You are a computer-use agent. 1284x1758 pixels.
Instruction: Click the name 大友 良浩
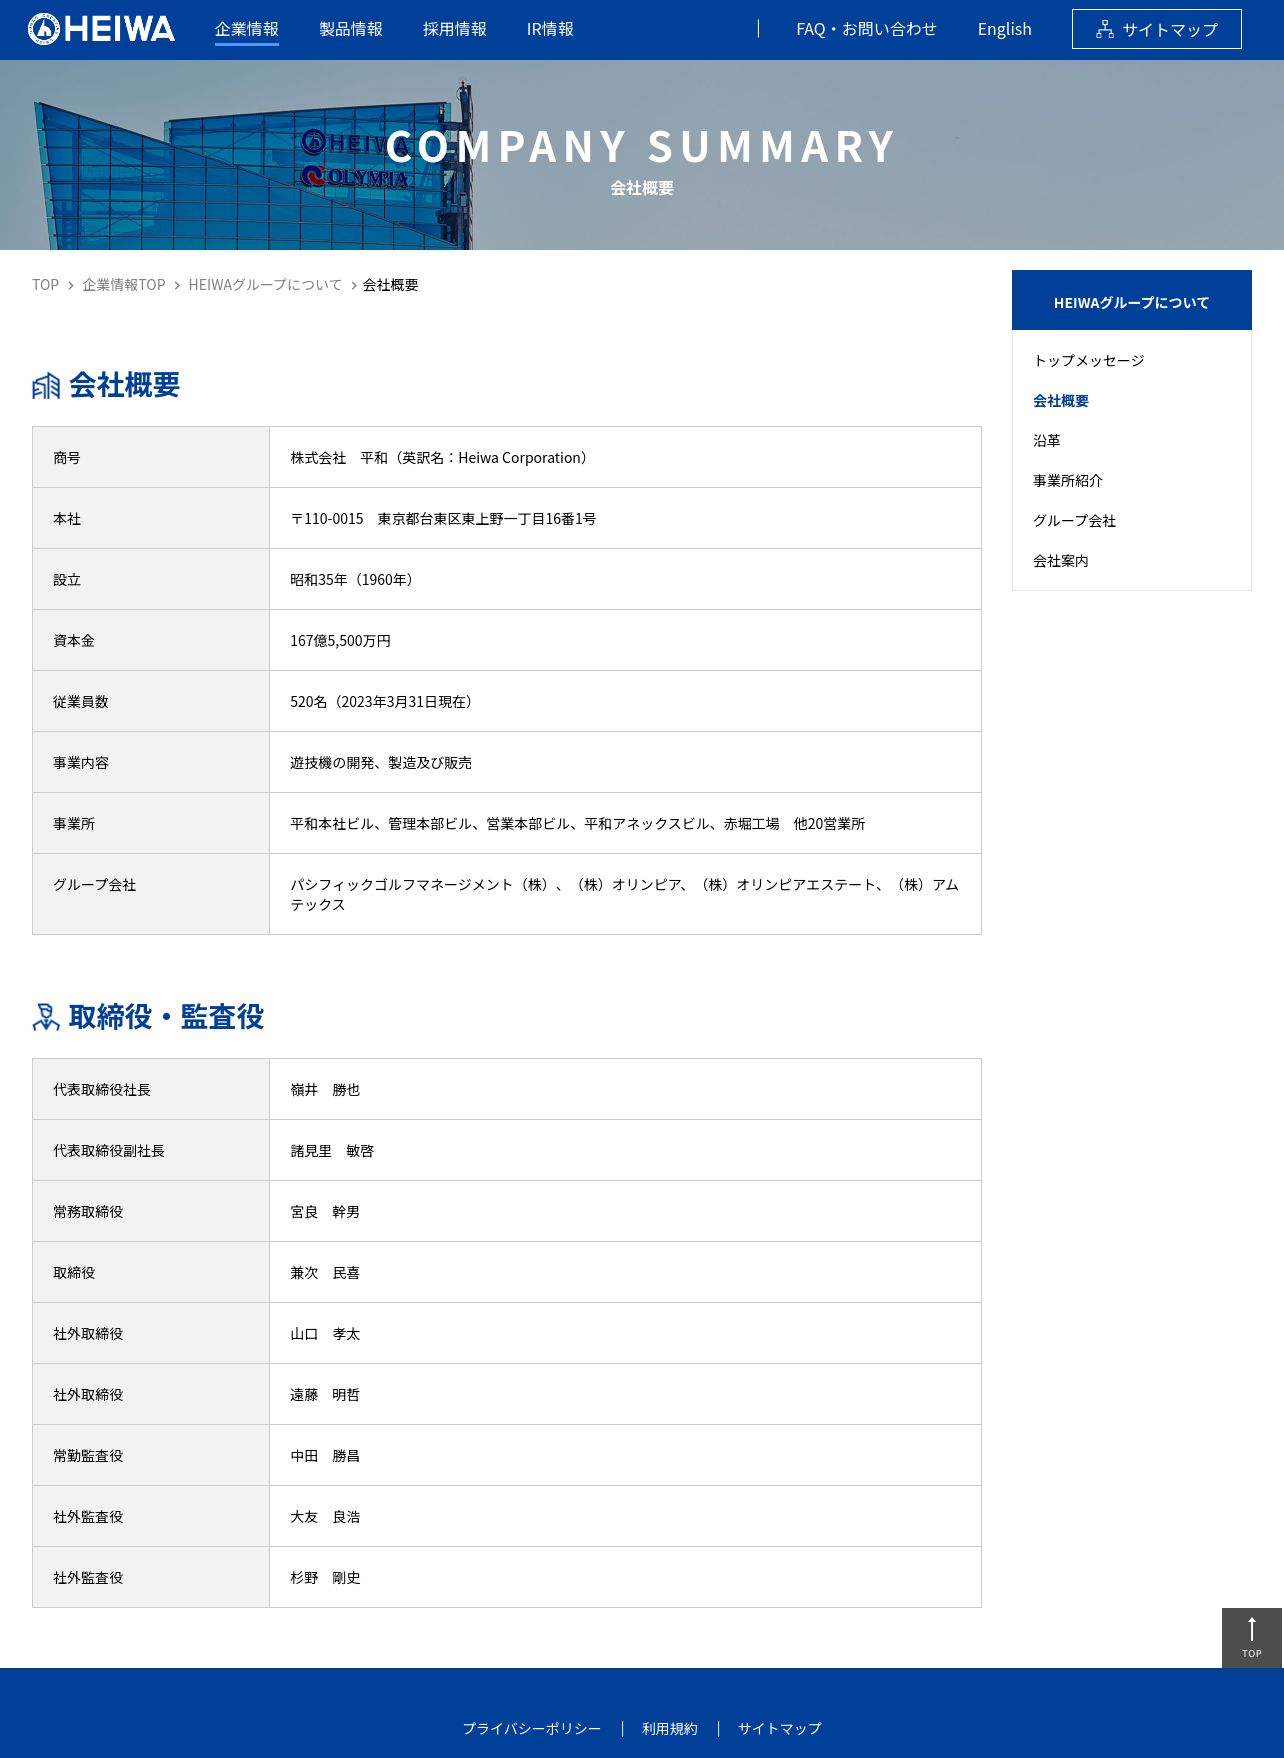point(325,1517)
